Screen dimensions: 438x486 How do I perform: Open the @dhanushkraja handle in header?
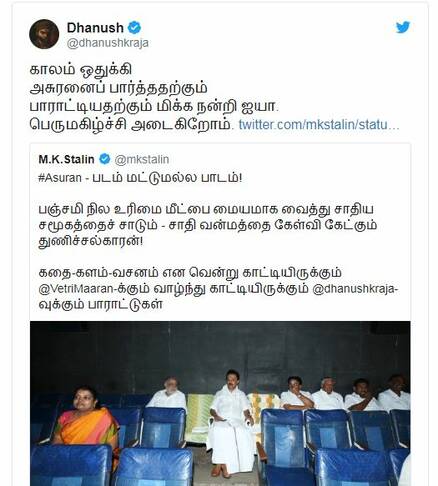[x=108, y=43]
